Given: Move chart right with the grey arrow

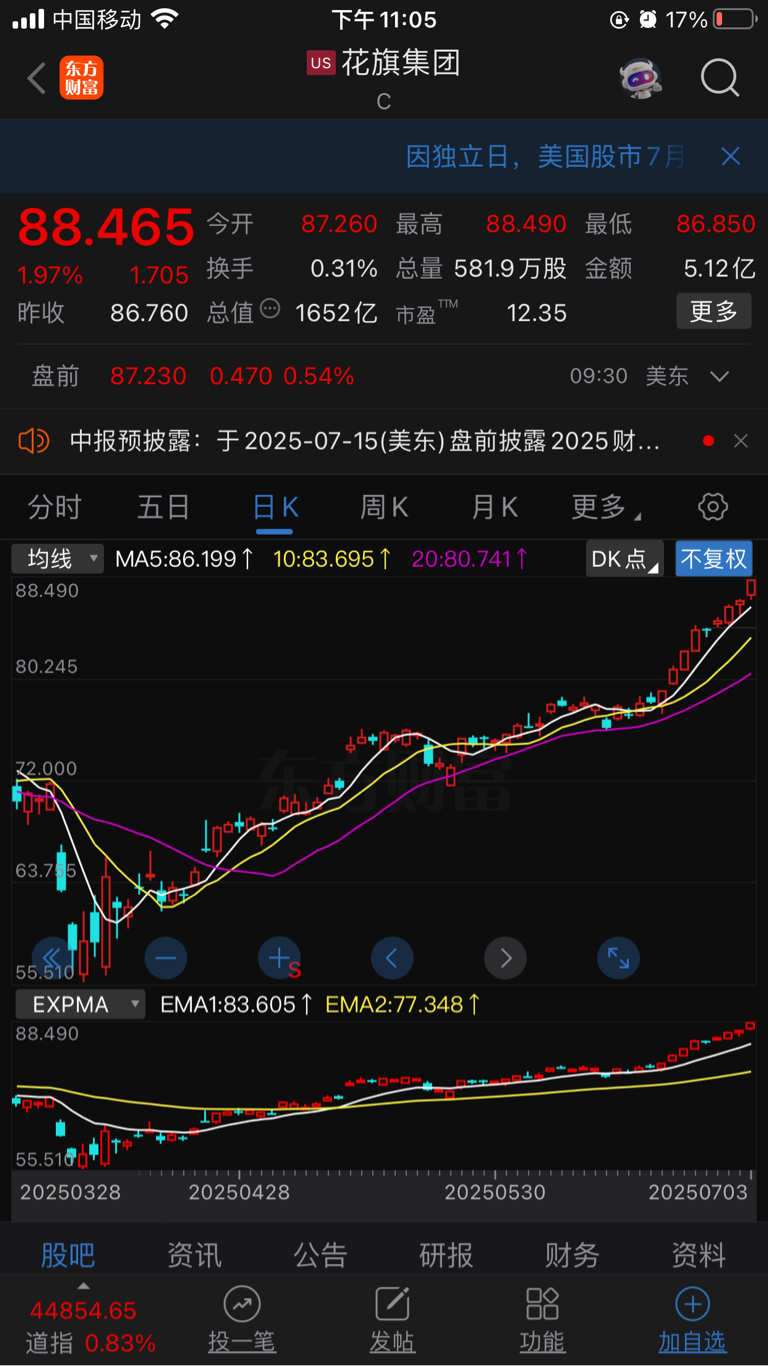Looking at the screenshot, I should 505,958.
